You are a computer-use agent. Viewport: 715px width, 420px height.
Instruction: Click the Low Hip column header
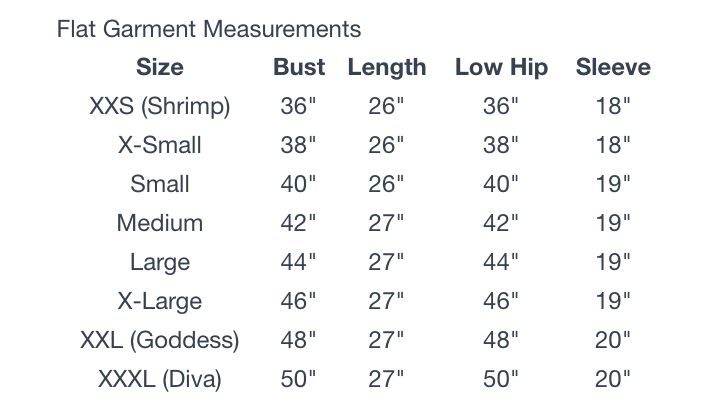(501, 68)
